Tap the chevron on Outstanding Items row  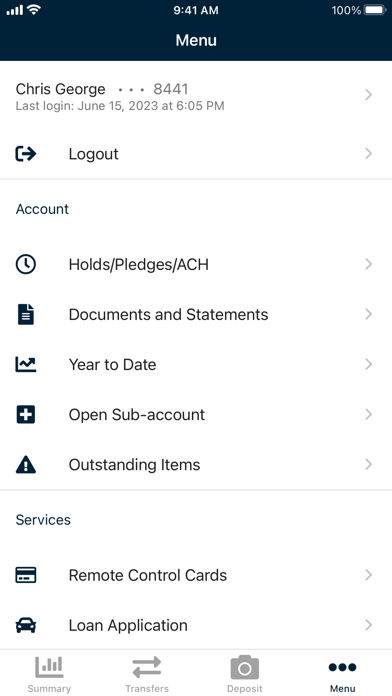coord(368,465)
